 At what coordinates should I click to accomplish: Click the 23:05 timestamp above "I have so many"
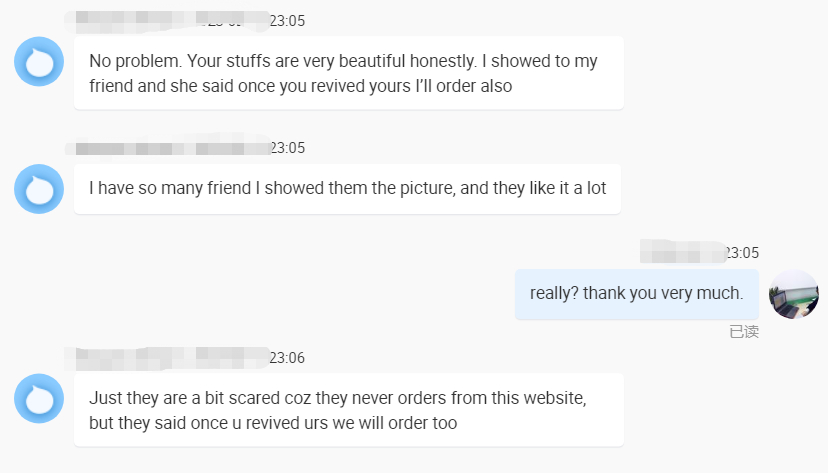pyautogui.click(x=288, y=148)
